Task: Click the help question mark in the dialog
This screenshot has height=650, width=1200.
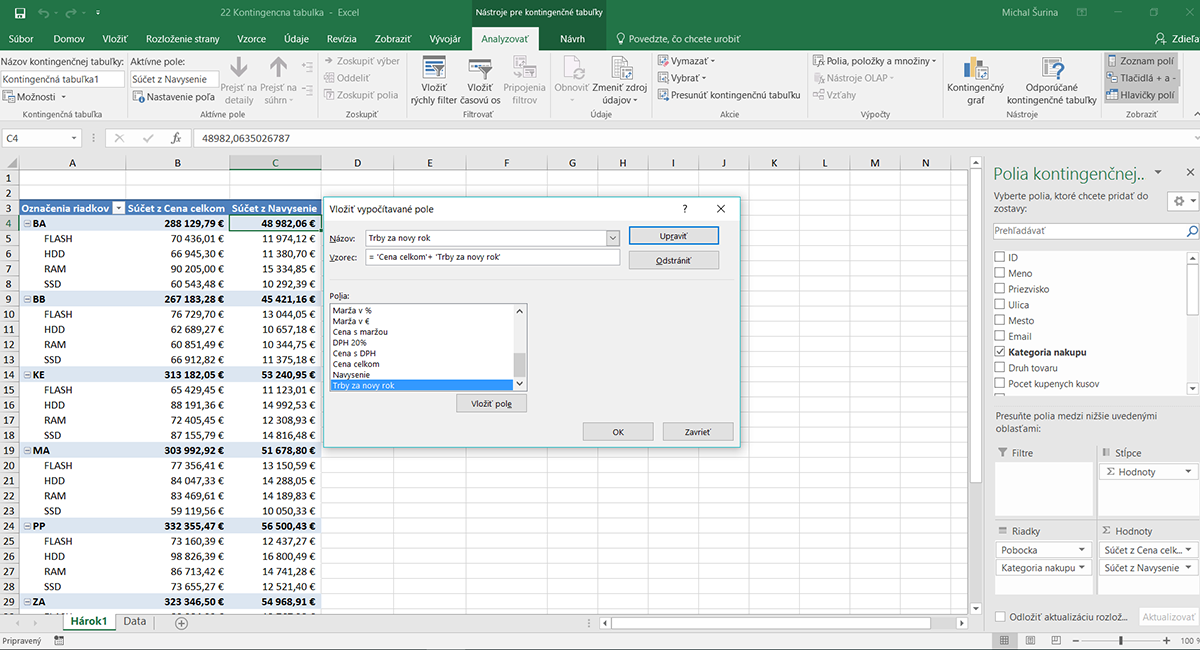Action: pyautogui.click(x=685, y=208)
